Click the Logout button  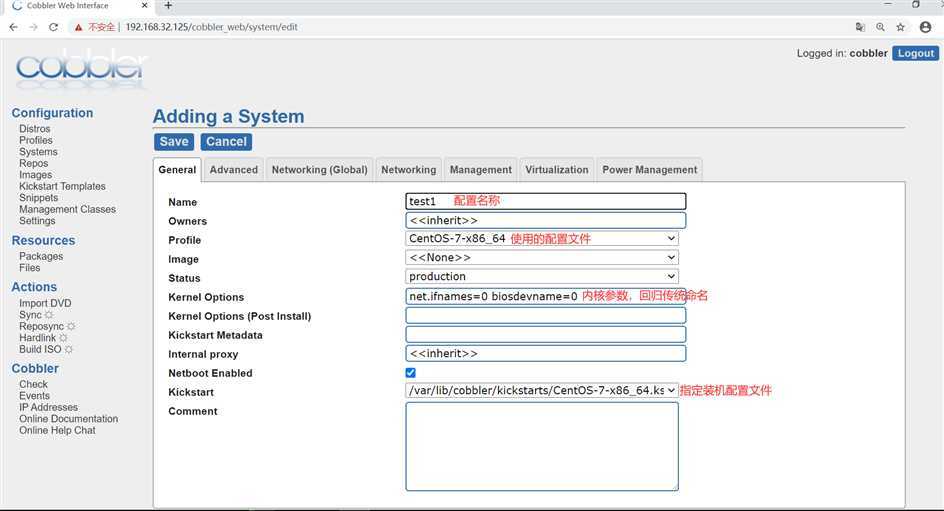[x=915, y=53]
